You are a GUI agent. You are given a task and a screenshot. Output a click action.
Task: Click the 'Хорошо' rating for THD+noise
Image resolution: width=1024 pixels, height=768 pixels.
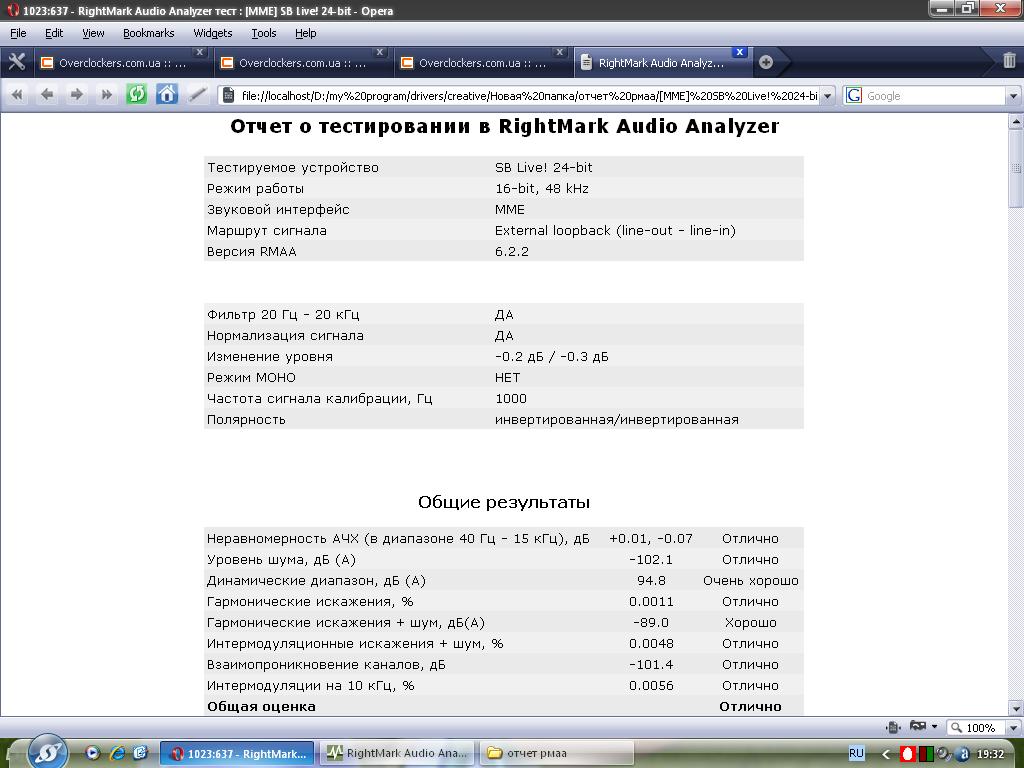(750, 622)
